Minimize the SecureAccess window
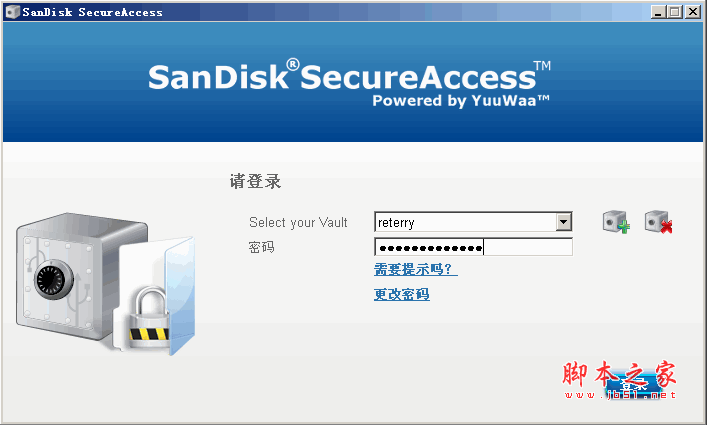This screenshot has height=425, width=707. click(x=659, y=12)
